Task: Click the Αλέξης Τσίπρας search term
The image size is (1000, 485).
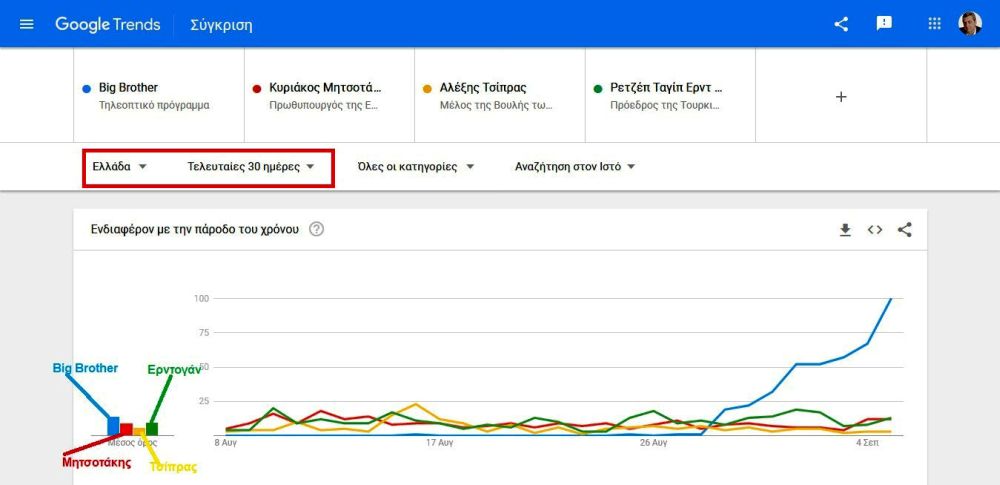Action: coord(499,95)
